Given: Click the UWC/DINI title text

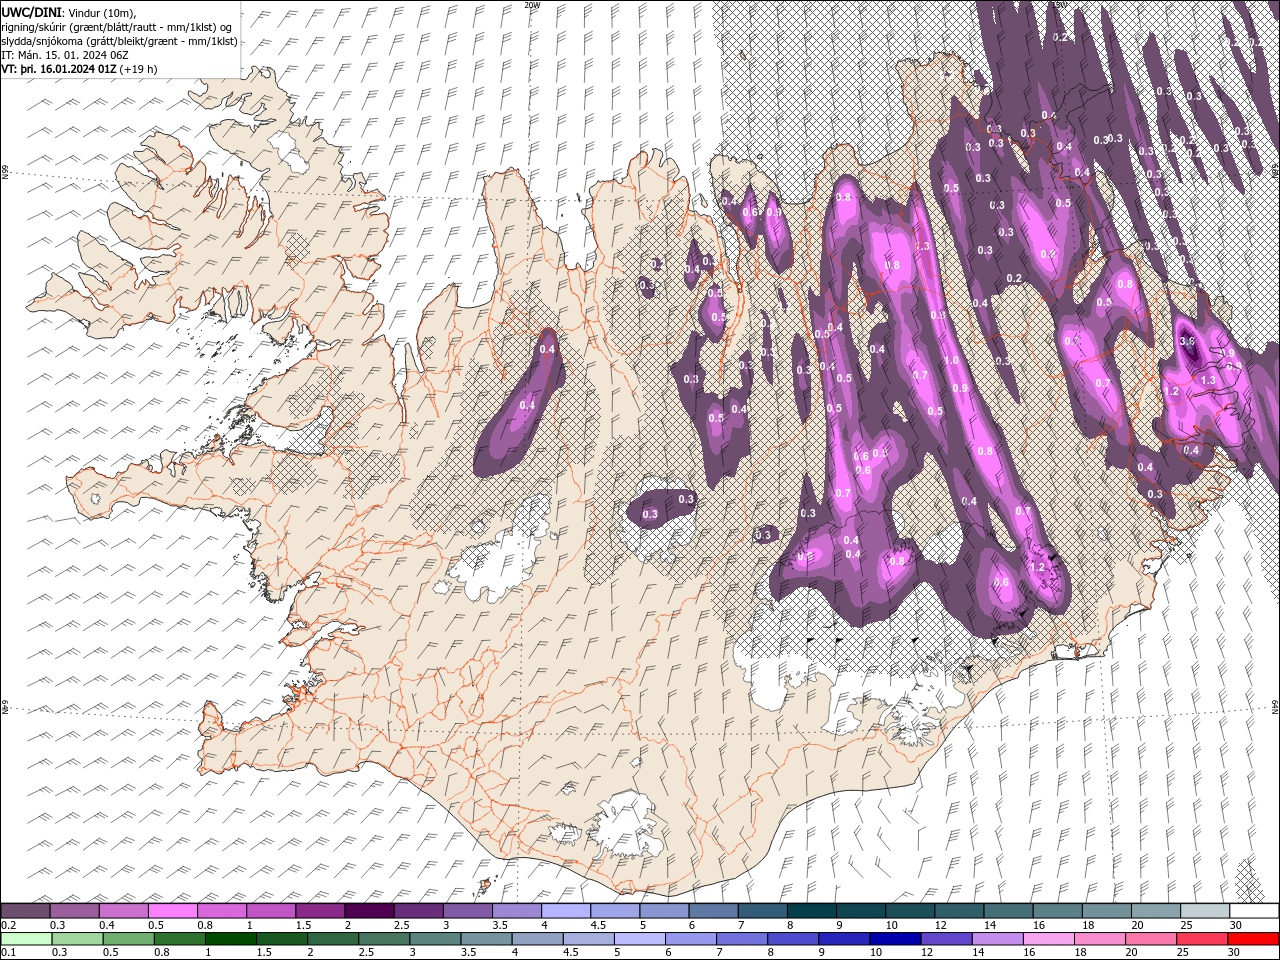Looking at the screenshot, I should (30, 11).
